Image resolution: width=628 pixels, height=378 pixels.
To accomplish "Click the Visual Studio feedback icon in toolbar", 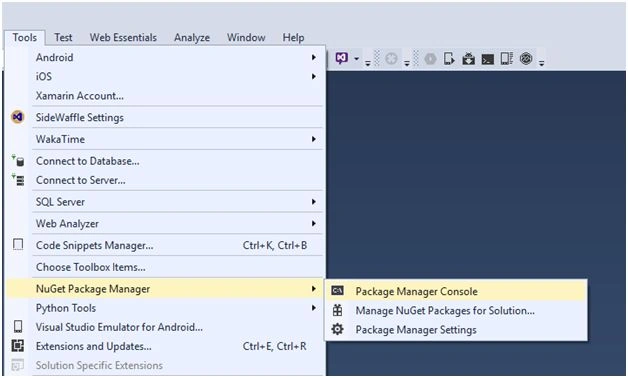I will [342, 58].
